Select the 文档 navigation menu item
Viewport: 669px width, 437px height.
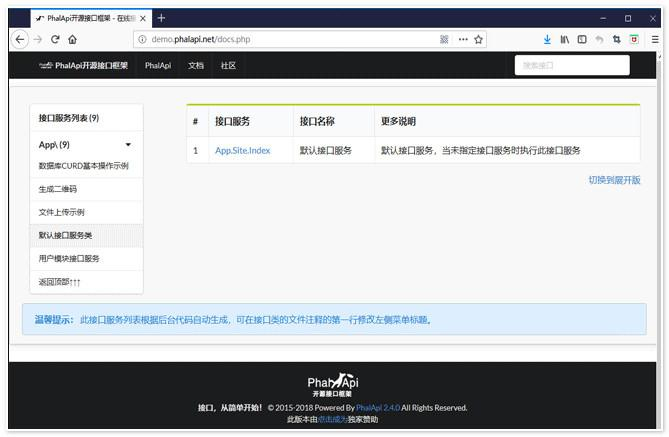click(x=195, y=66)
